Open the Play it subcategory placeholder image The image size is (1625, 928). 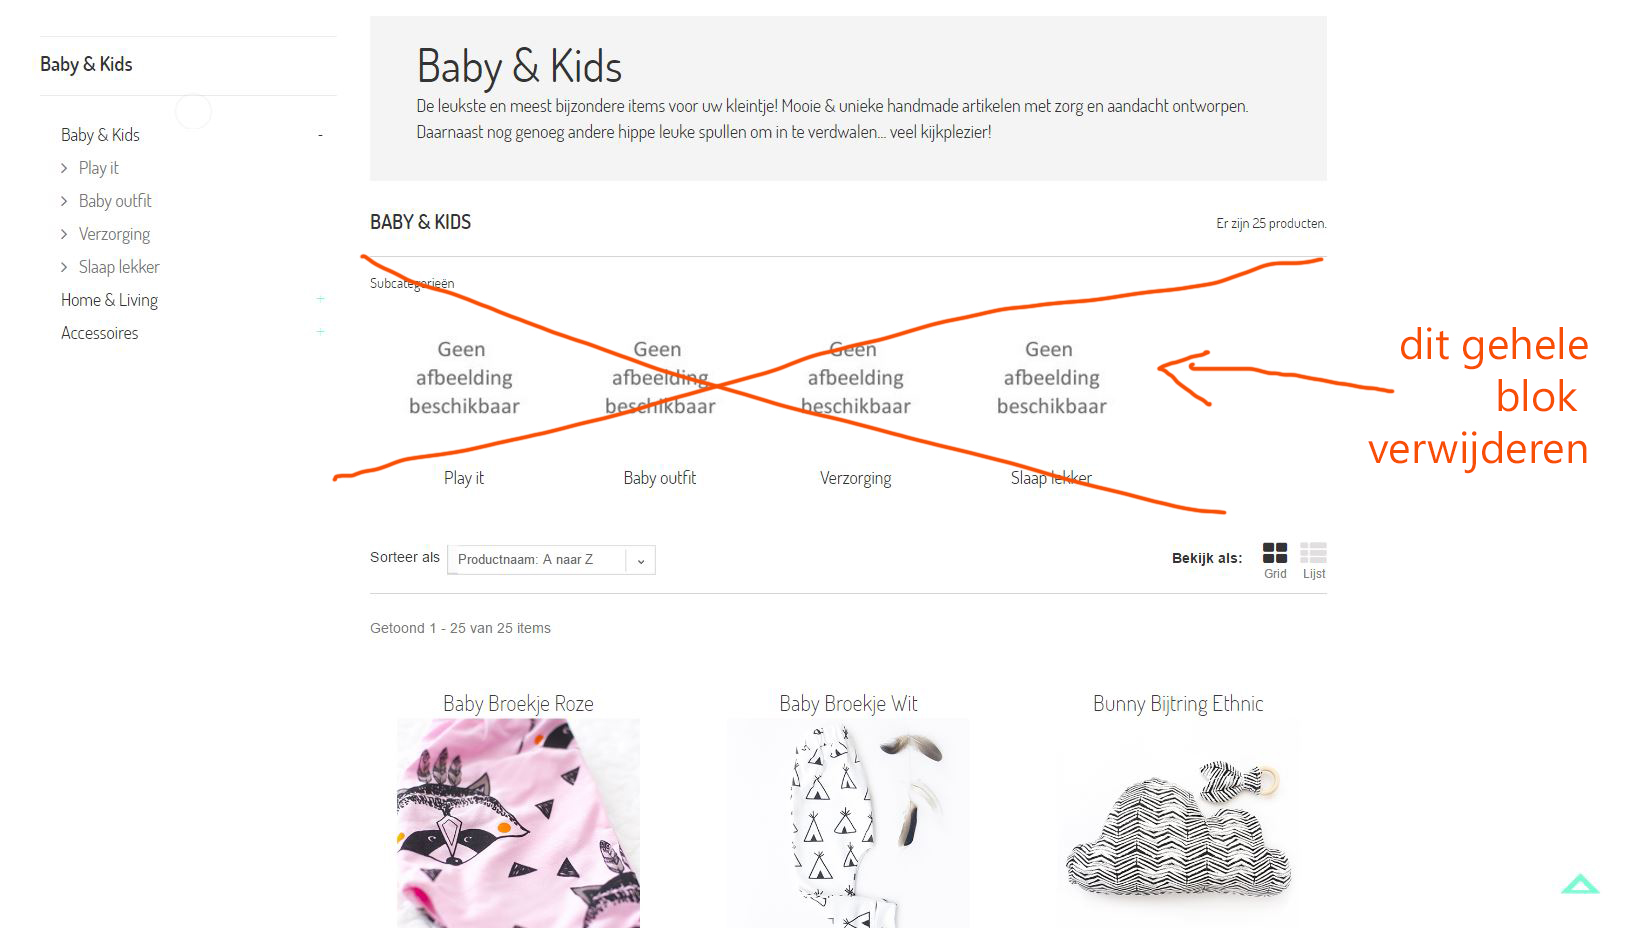point(464,378)
